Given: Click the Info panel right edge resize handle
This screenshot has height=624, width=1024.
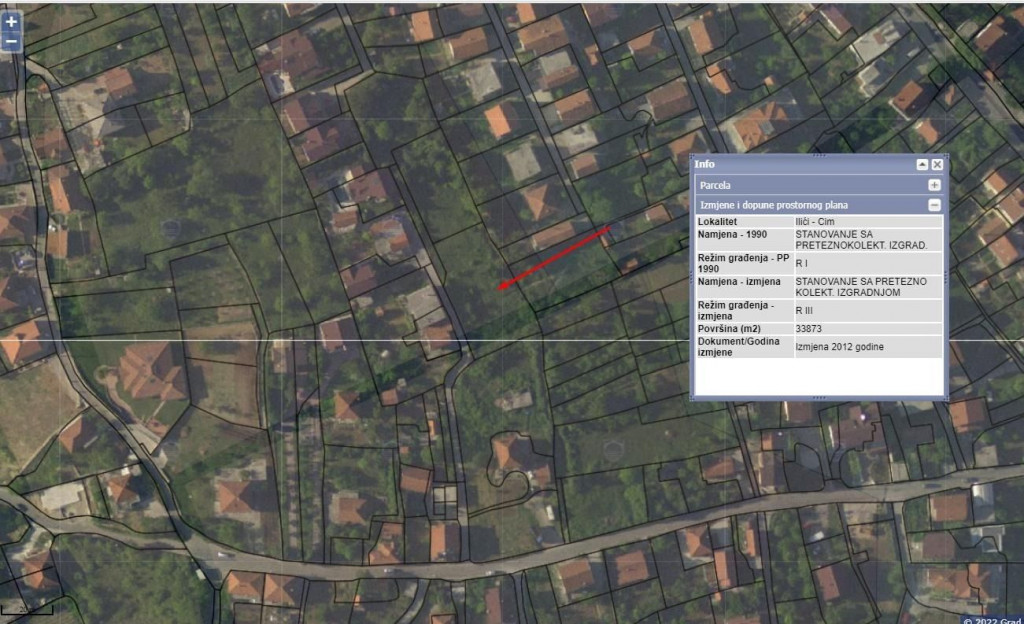Looking at the screenshot, I should coord(946,277).
